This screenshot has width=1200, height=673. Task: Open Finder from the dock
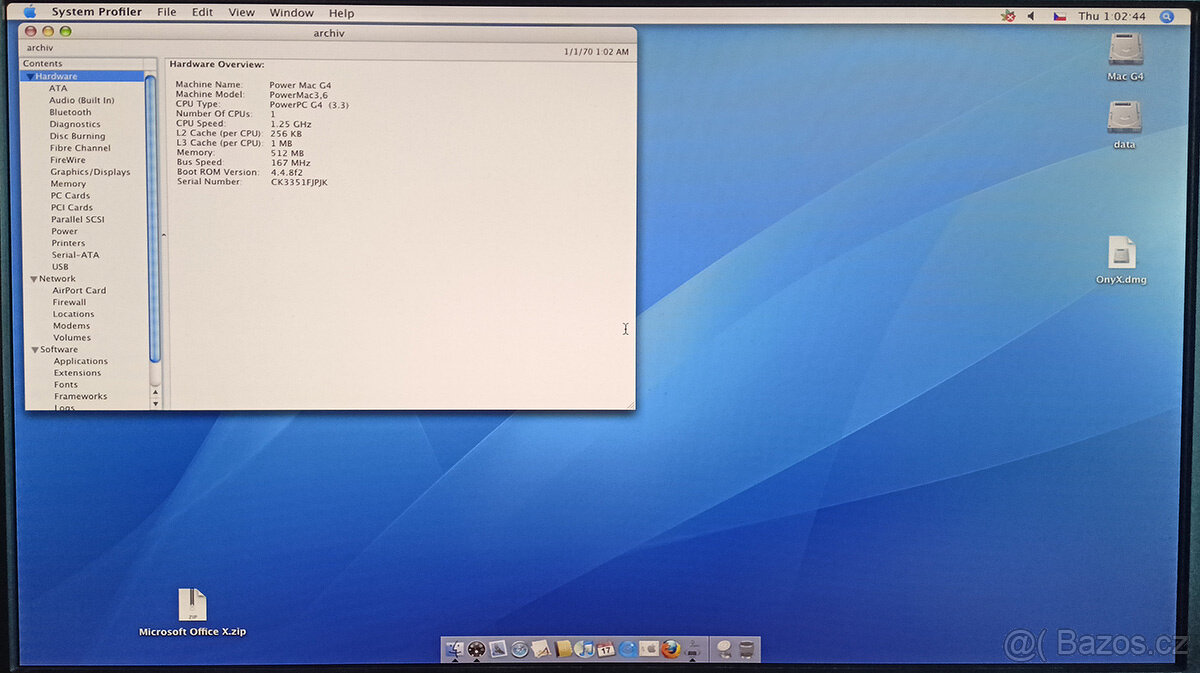454,649
